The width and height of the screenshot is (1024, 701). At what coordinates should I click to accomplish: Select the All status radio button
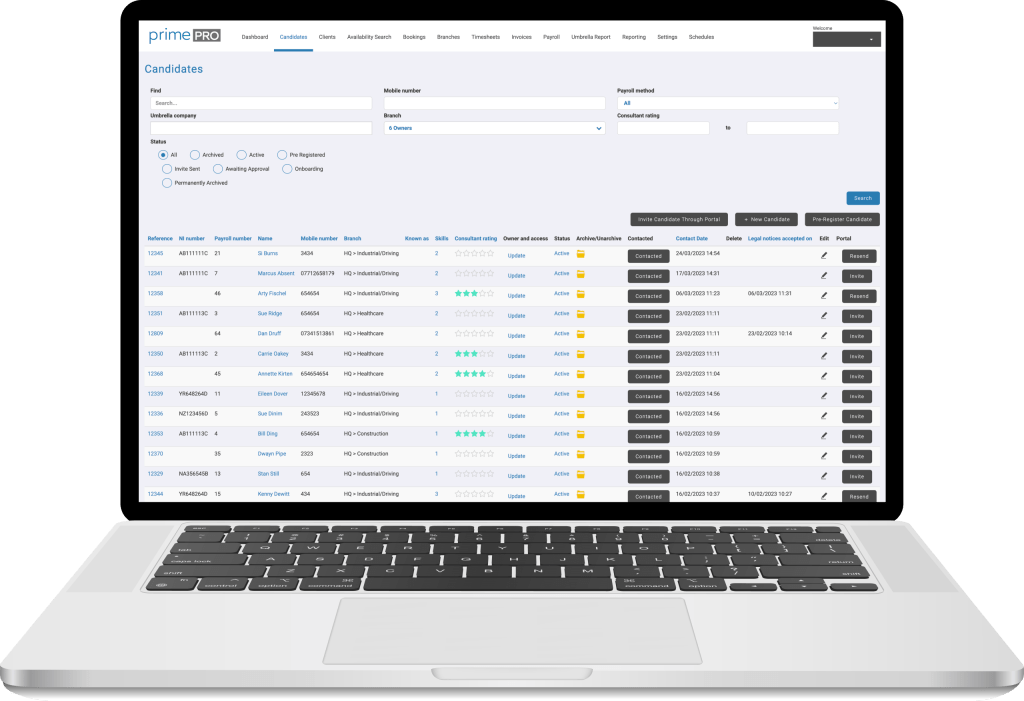tap(163, 155)
